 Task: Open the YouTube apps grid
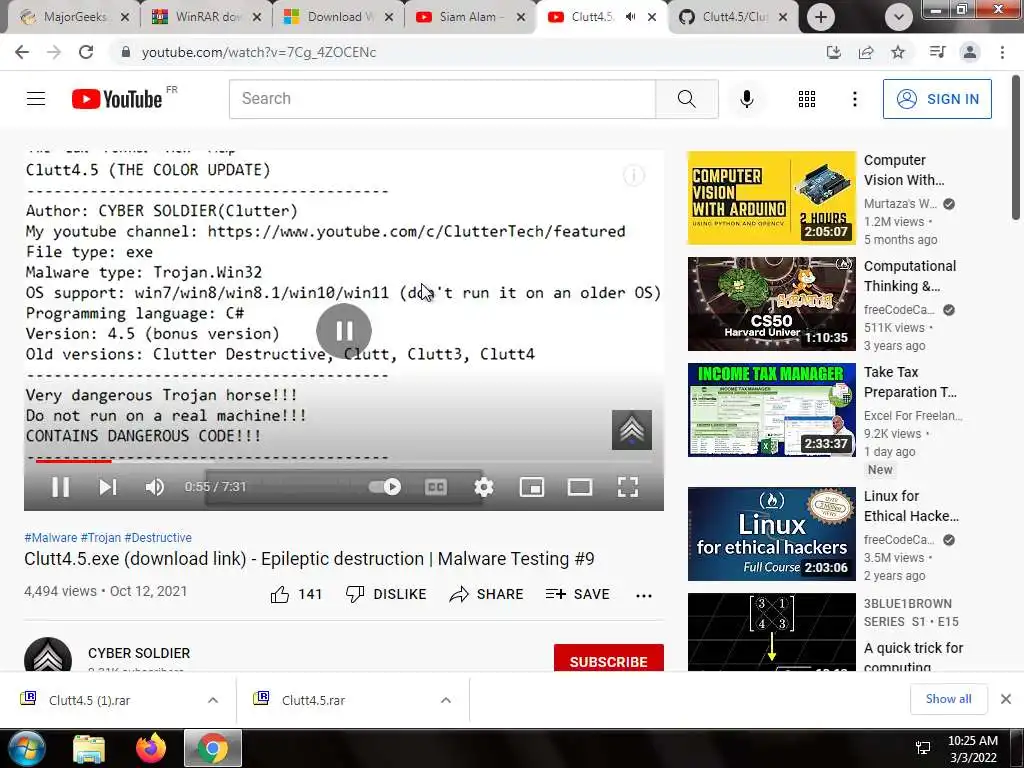point(807,99)
